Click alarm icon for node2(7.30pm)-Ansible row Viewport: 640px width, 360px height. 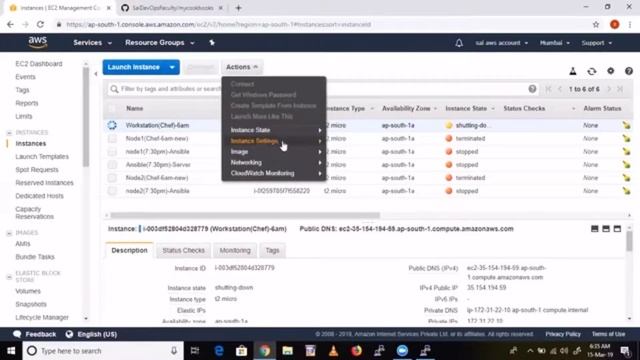[x=626, y=191]
